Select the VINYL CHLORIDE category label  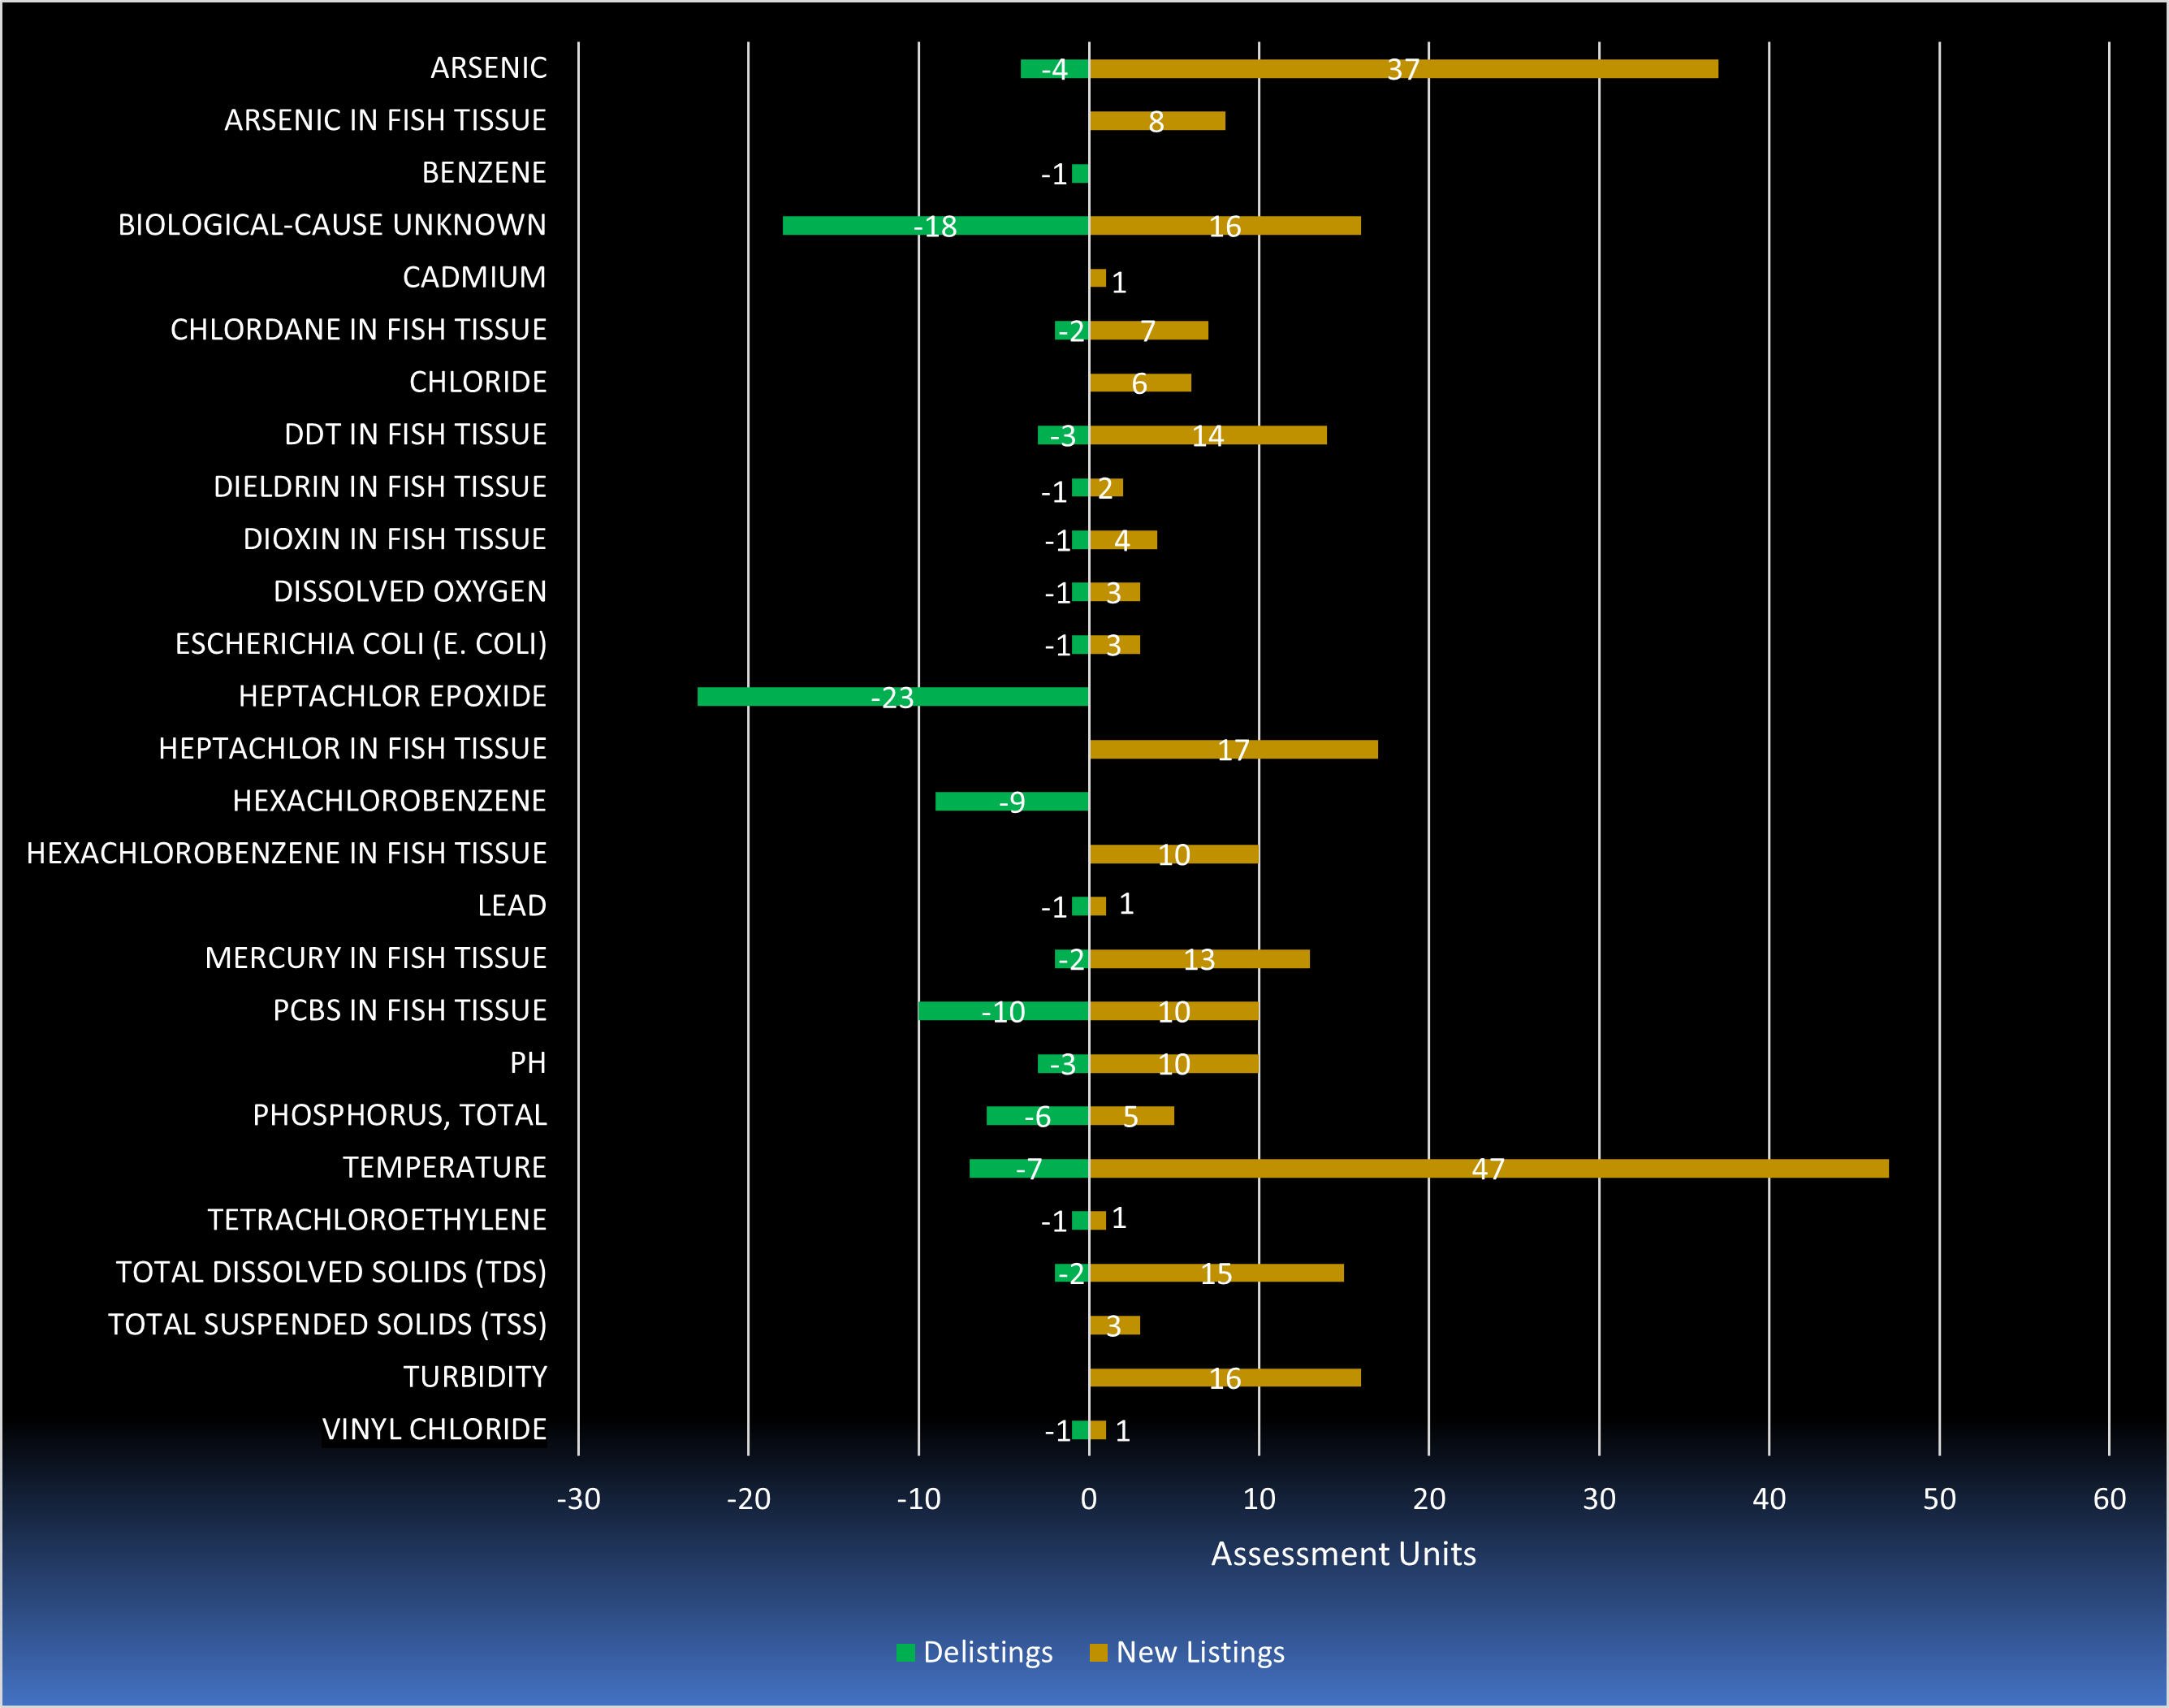[x=434, y=1430]
